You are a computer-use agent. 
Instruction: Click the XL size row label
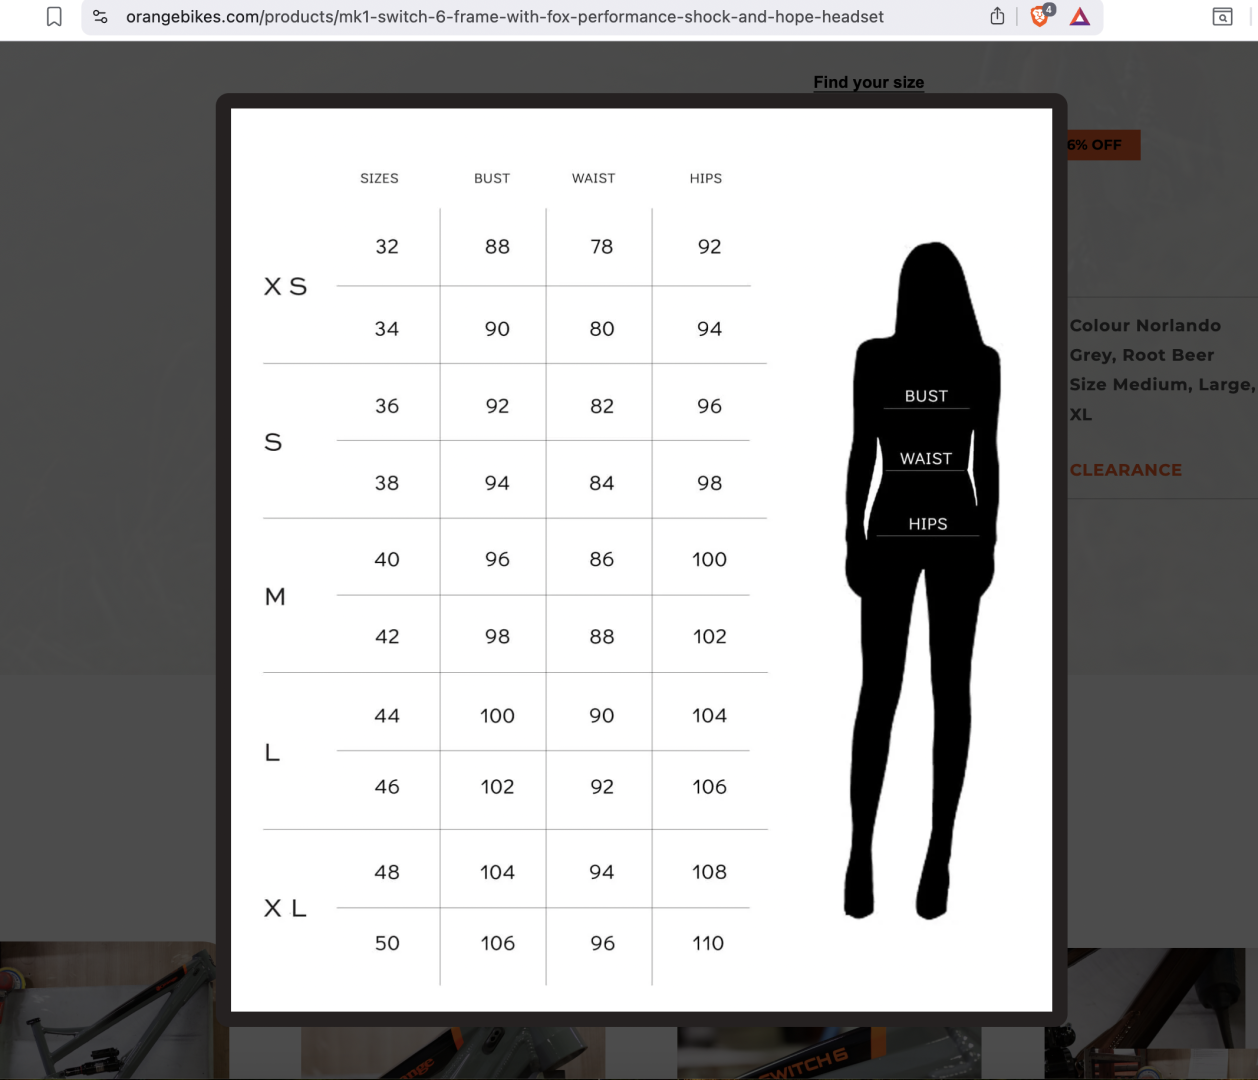(x=285, y=908)
